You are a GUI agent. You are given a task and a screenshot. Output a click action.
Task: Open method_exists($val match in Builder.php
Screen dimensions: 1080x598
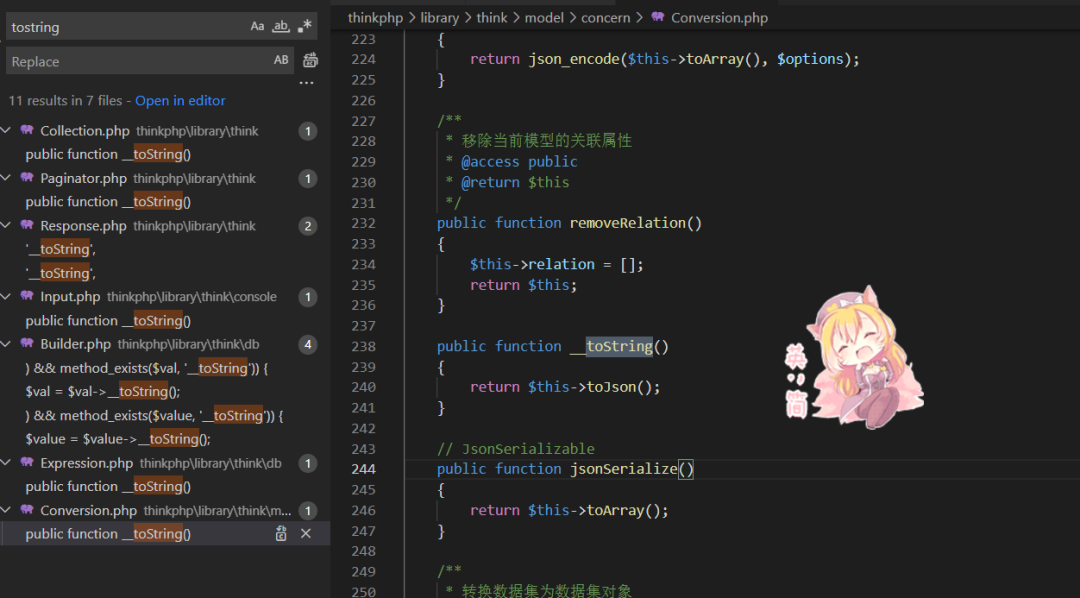(147, 368)
